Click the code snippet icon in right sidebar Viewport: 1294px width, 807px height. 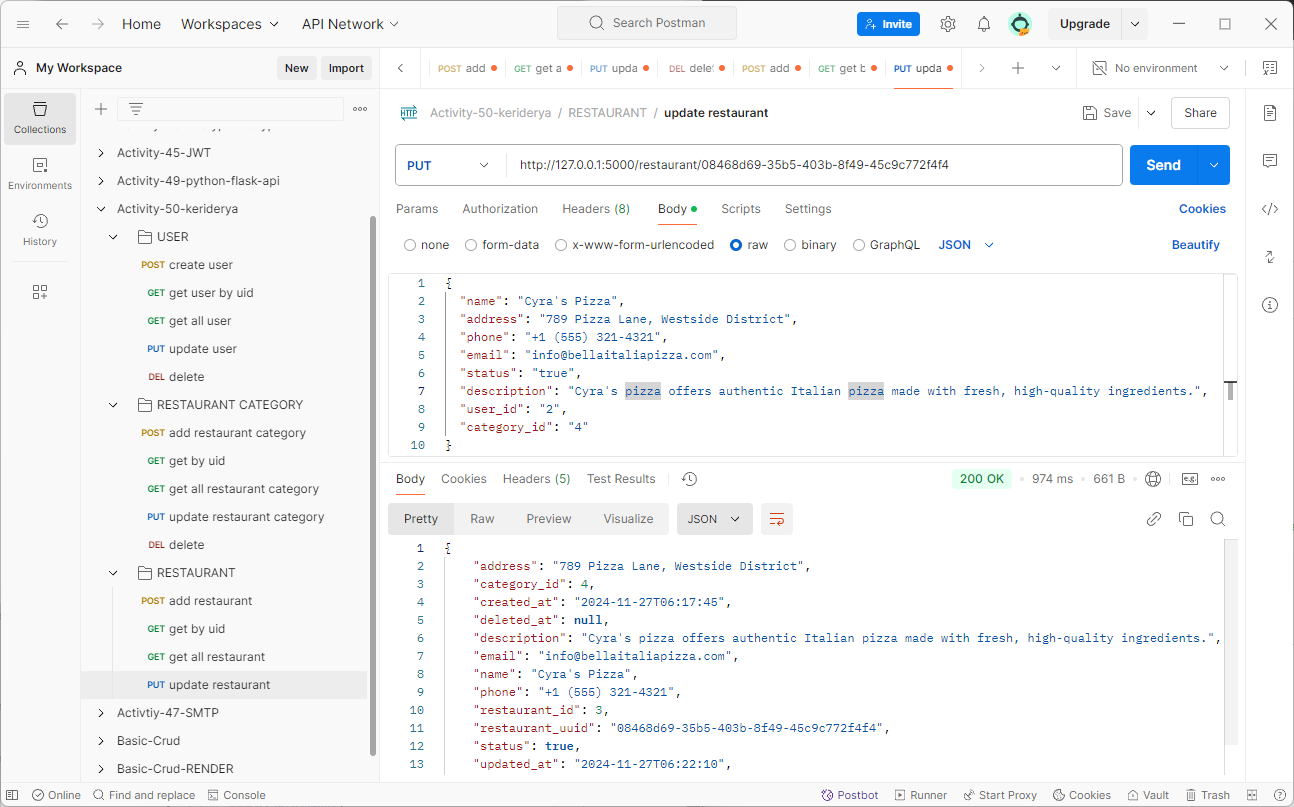1270,209
